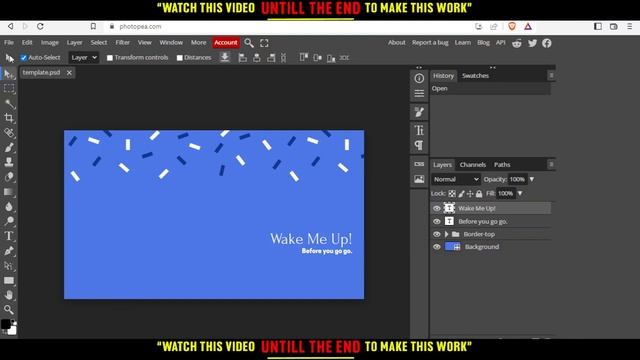
Task: Select the Type tool
Action: [9, 236]
